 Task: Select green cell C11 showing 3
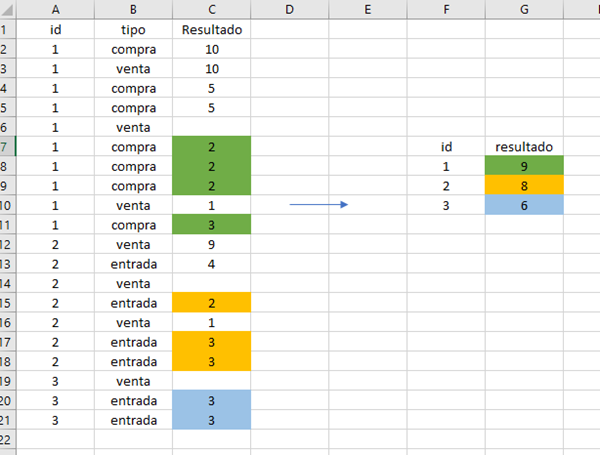point(211,225)
